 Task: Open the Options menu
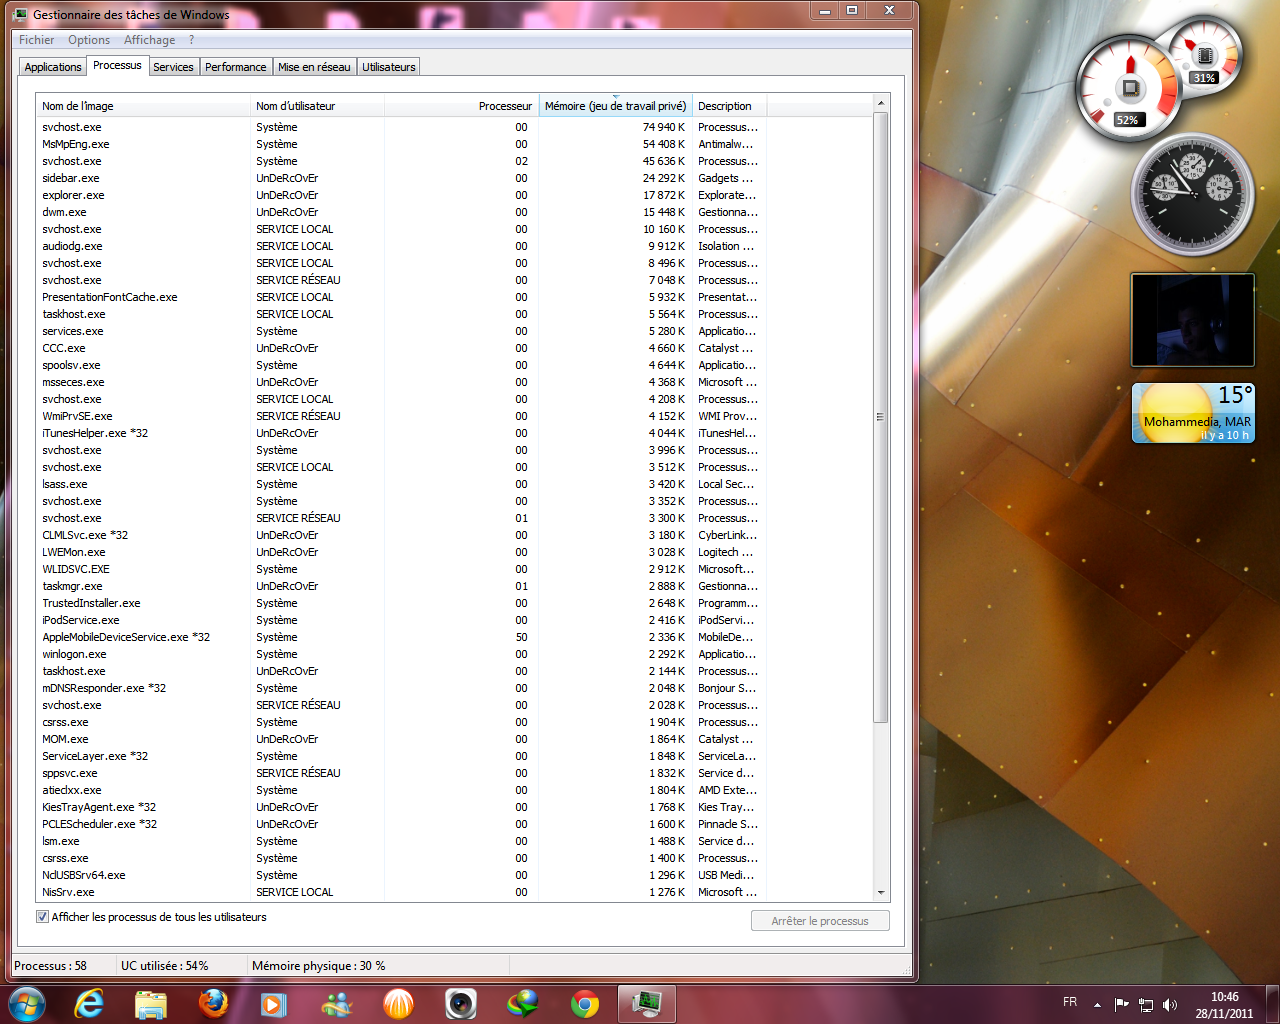point(89,40)
